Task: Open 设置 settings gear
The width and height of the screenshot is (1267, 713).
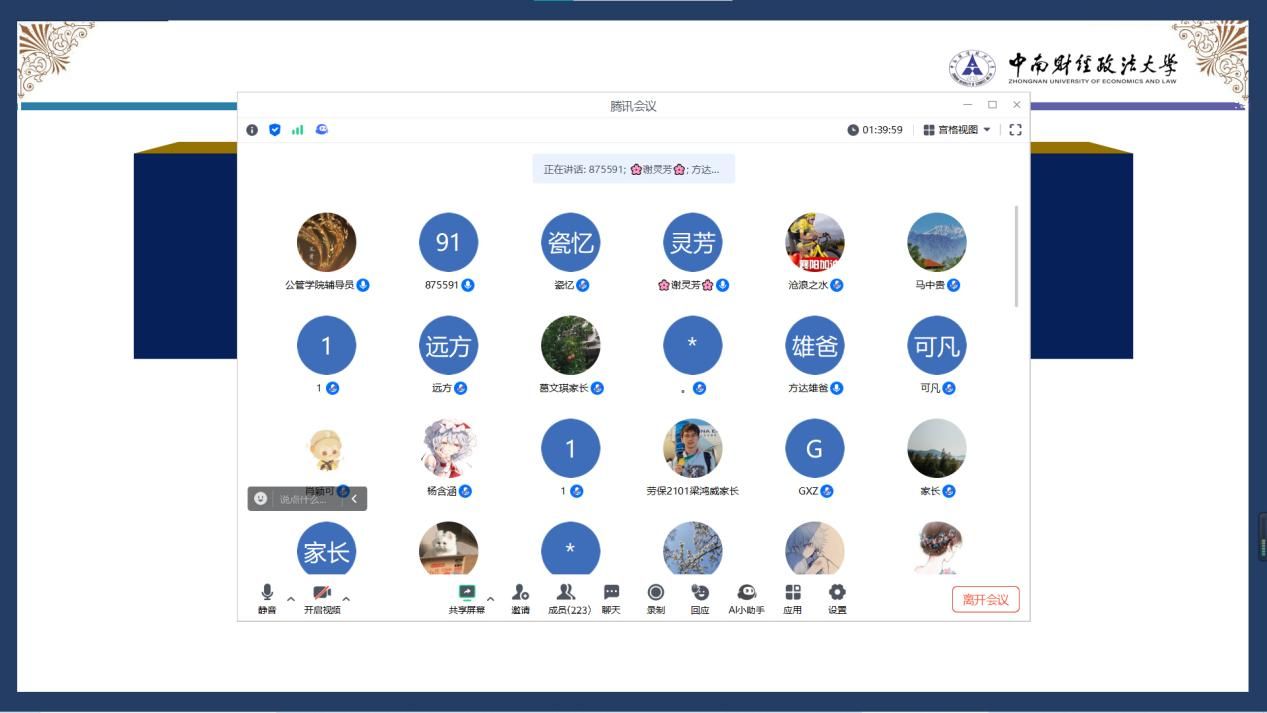Action: coord(837,598)
